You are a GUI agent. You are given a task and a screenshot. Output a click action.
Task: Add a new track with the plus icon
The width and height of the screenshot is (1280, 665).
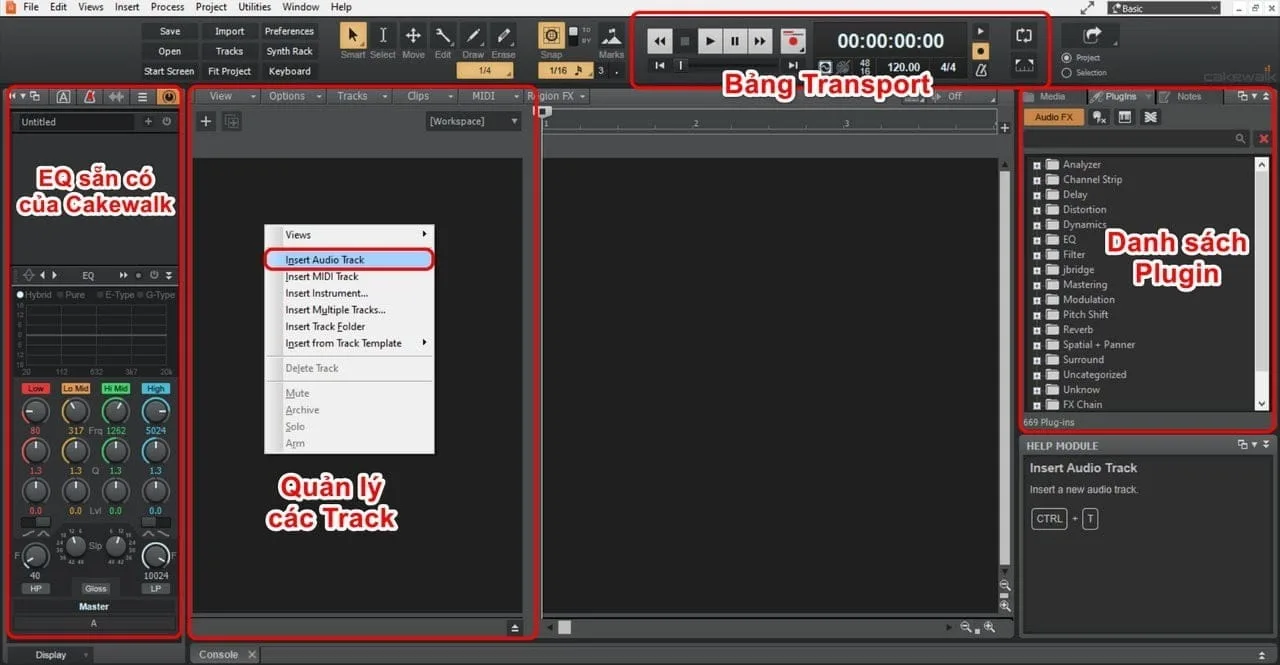pyautogui.click(x=206, y=121)
